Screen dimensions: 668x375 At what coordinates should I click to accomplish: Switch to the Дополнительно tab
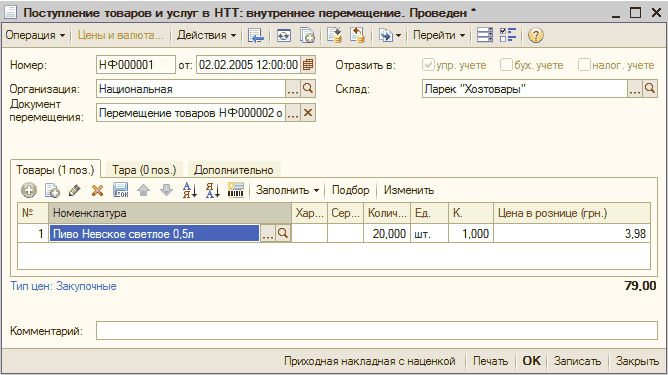[233, 170]
